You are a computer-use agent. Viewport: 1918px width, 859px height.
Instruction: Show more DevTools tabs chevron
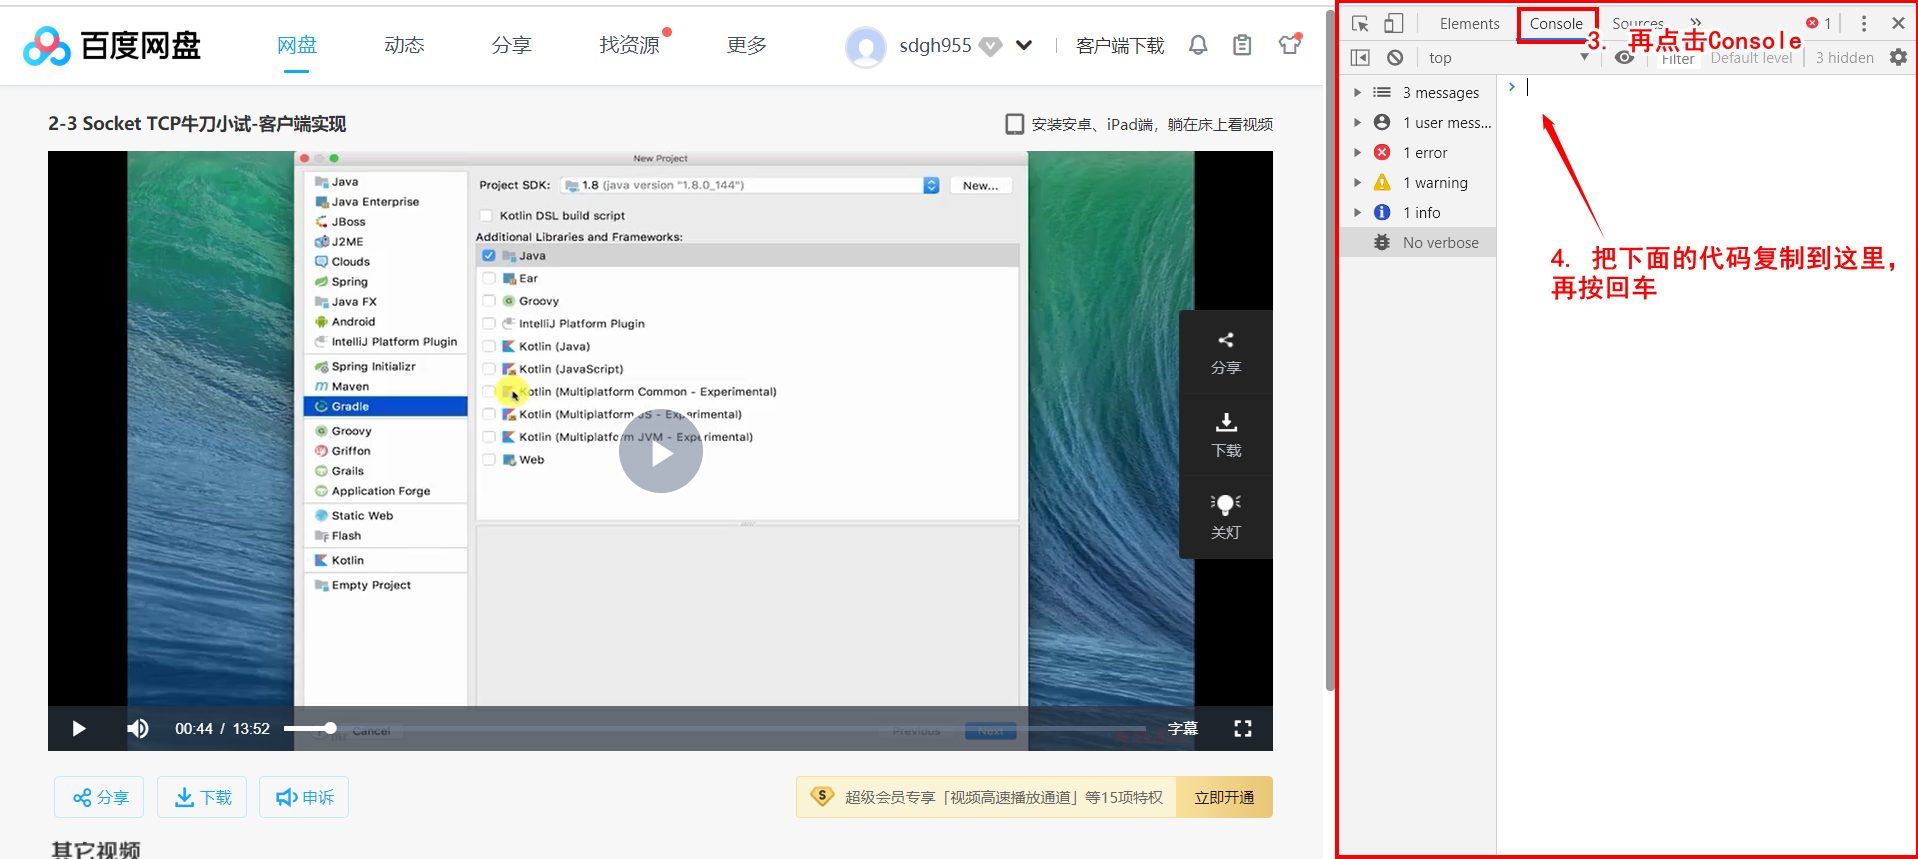[x=1695, y=21]
